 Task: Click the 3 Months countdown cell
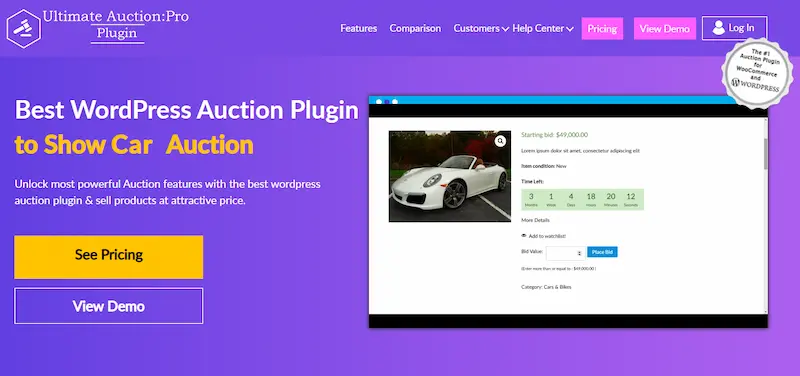coord(531,199)
